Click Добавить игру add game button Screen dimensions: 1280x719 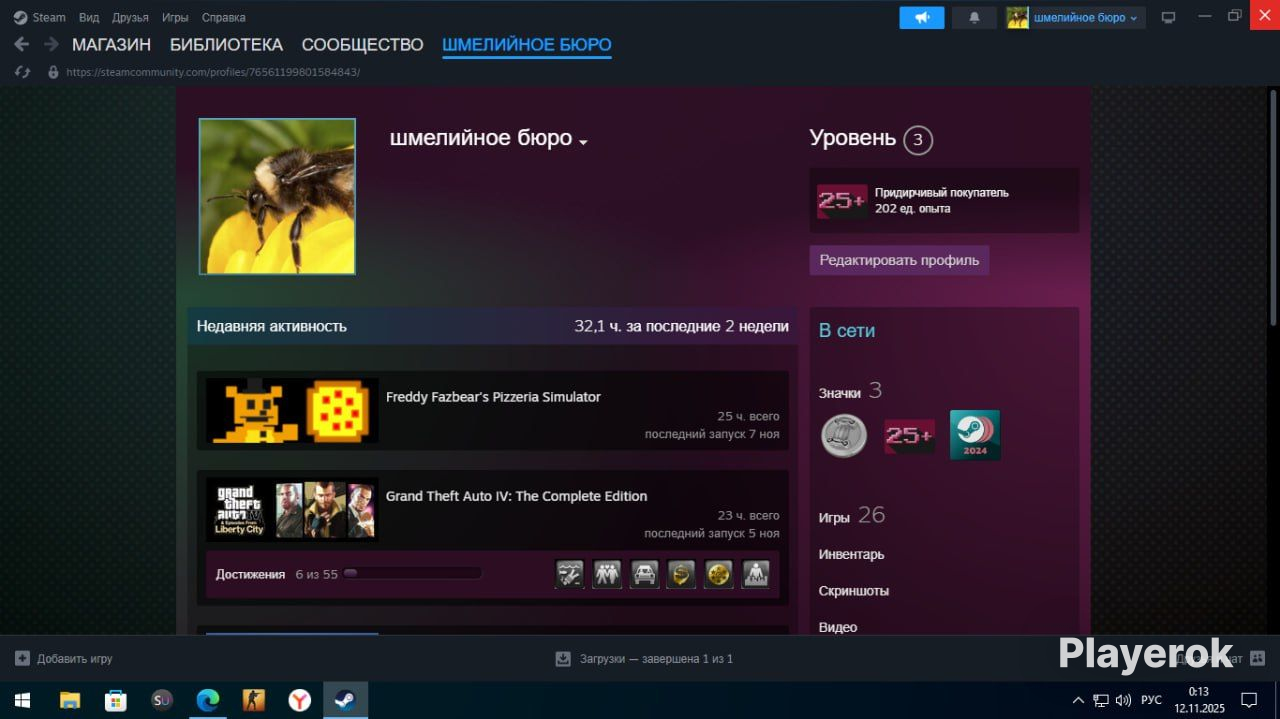pyautogui.click(x=64, y=659)
